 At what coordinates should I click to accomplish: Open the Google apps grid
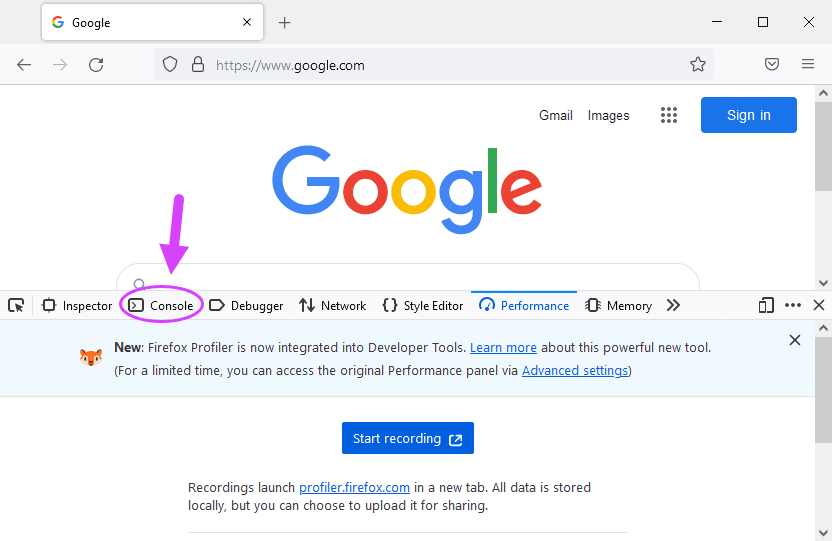coord(669,115)
